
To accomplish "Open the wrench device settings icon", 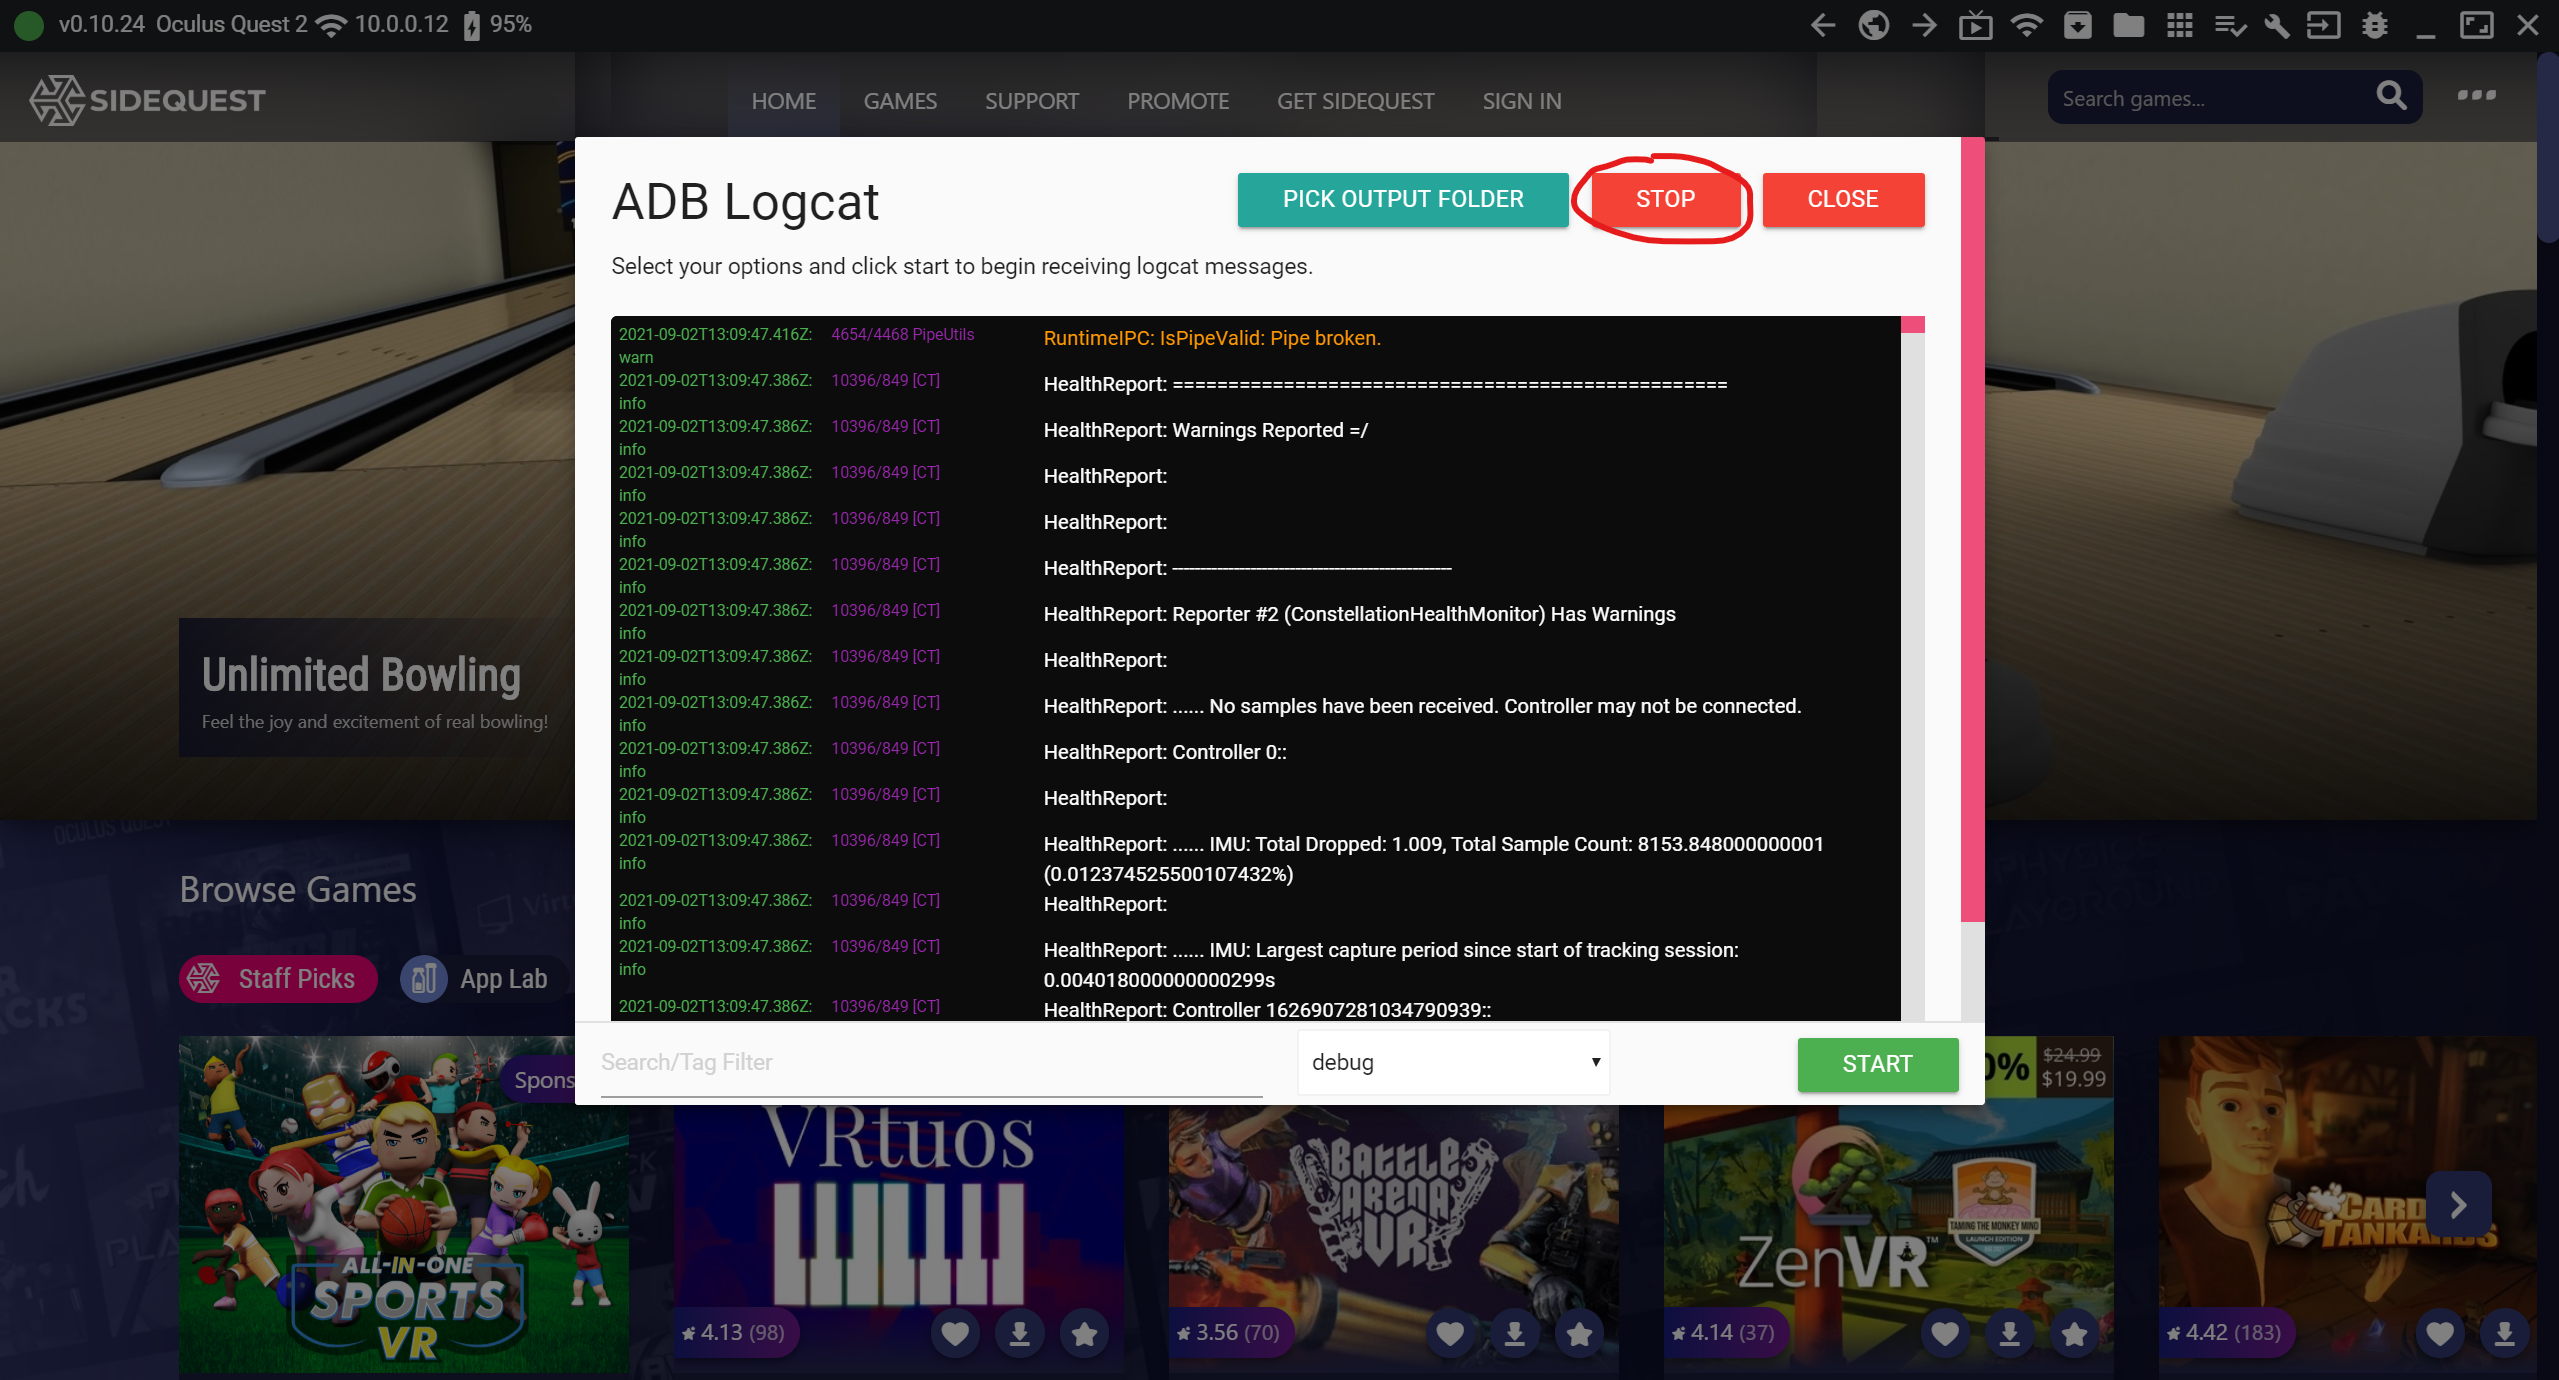I will [2277, 25].
